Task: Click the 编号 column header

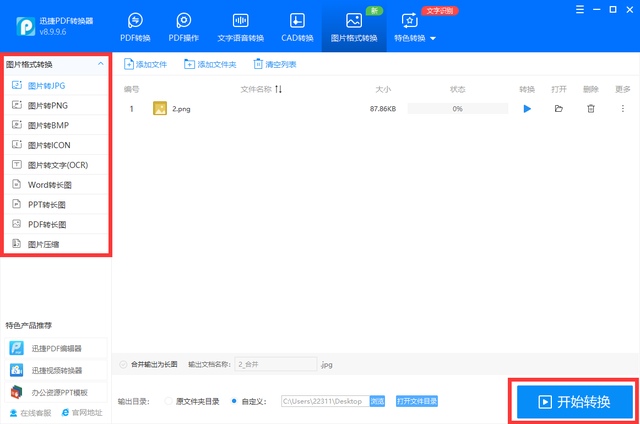Action: click(x=131, y=89)
